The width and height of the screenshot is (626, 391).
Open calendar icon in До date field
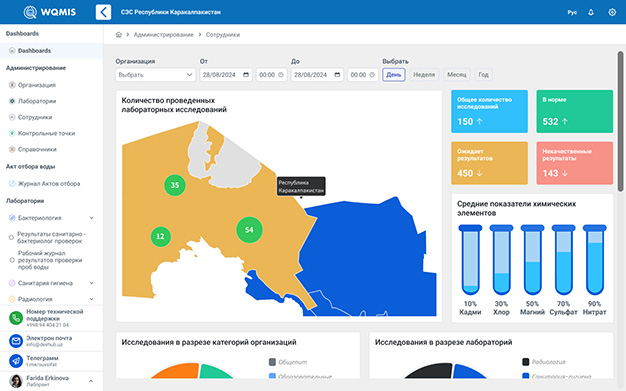click(x=337, y=75)
